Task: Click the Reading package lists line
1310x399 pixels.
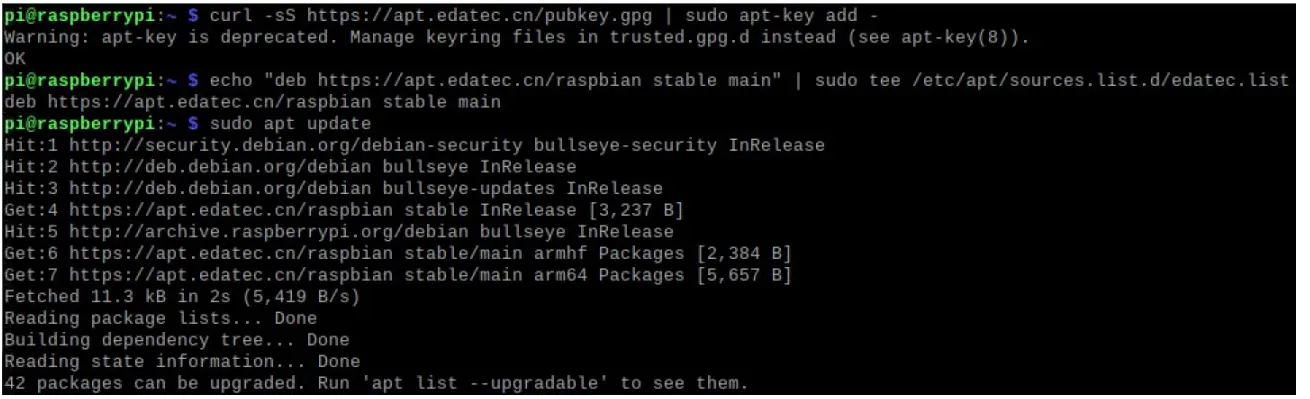Action: (160, 319)
